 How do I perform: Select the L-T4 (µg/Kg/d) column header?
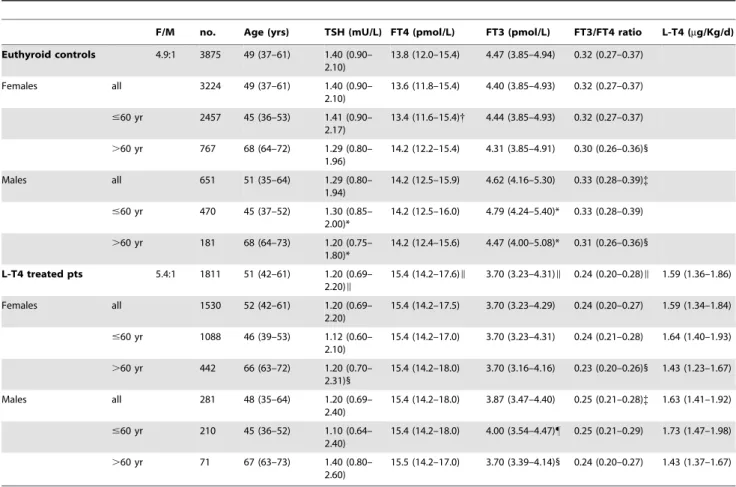tap(698, 32)
